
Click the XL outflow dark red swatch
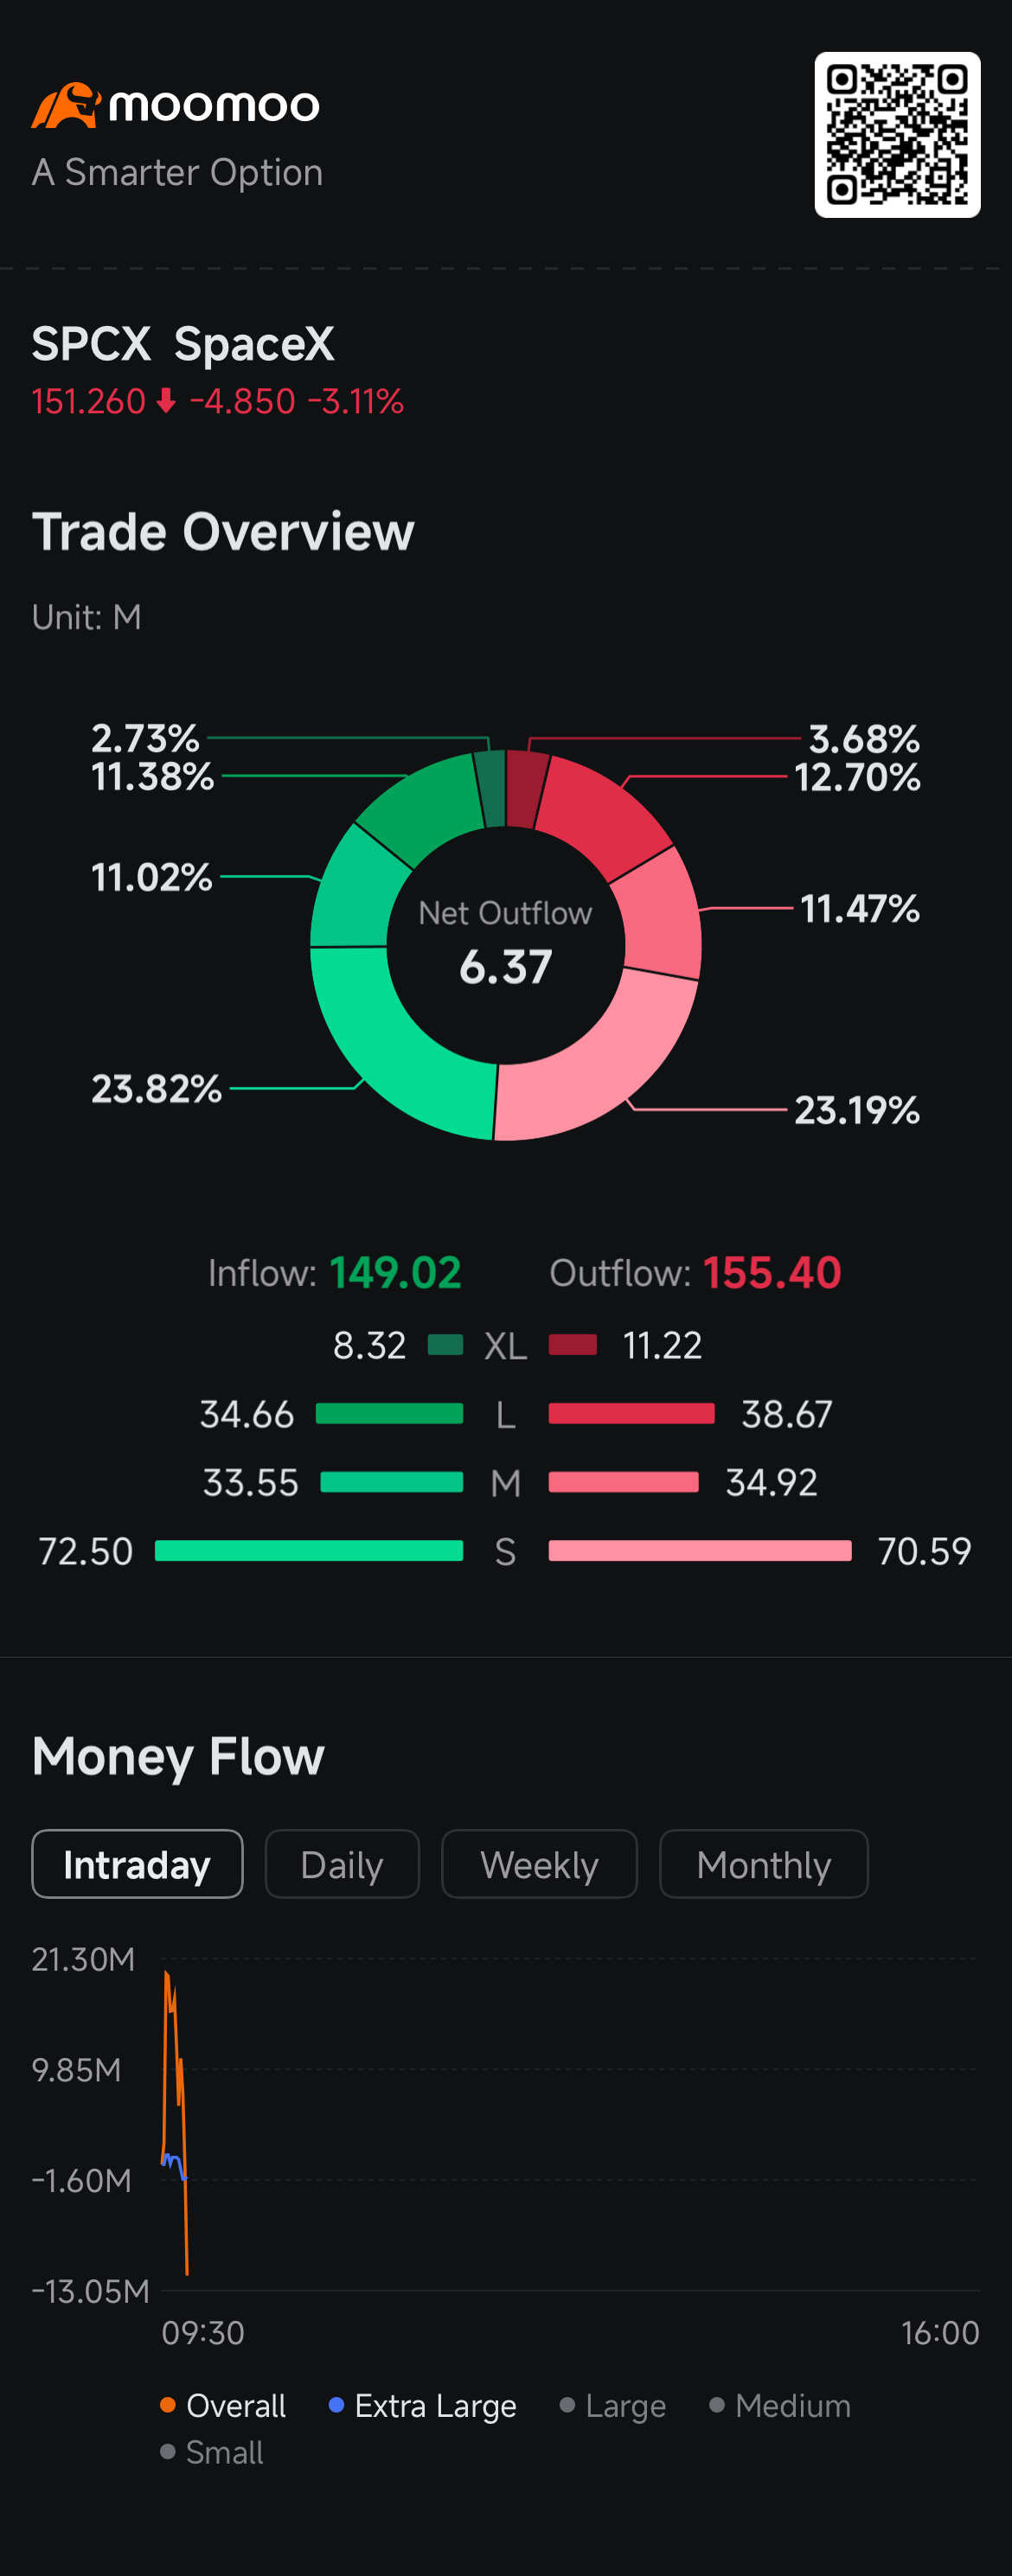tap(573, 1345)
